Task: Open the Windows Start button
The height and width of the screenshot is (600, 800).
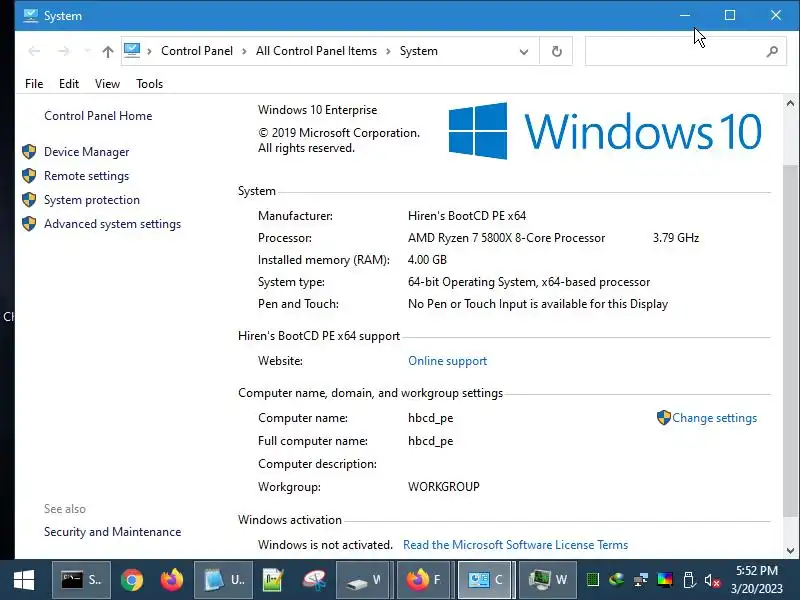Action: pyautogui.click(x=24, y=580)
